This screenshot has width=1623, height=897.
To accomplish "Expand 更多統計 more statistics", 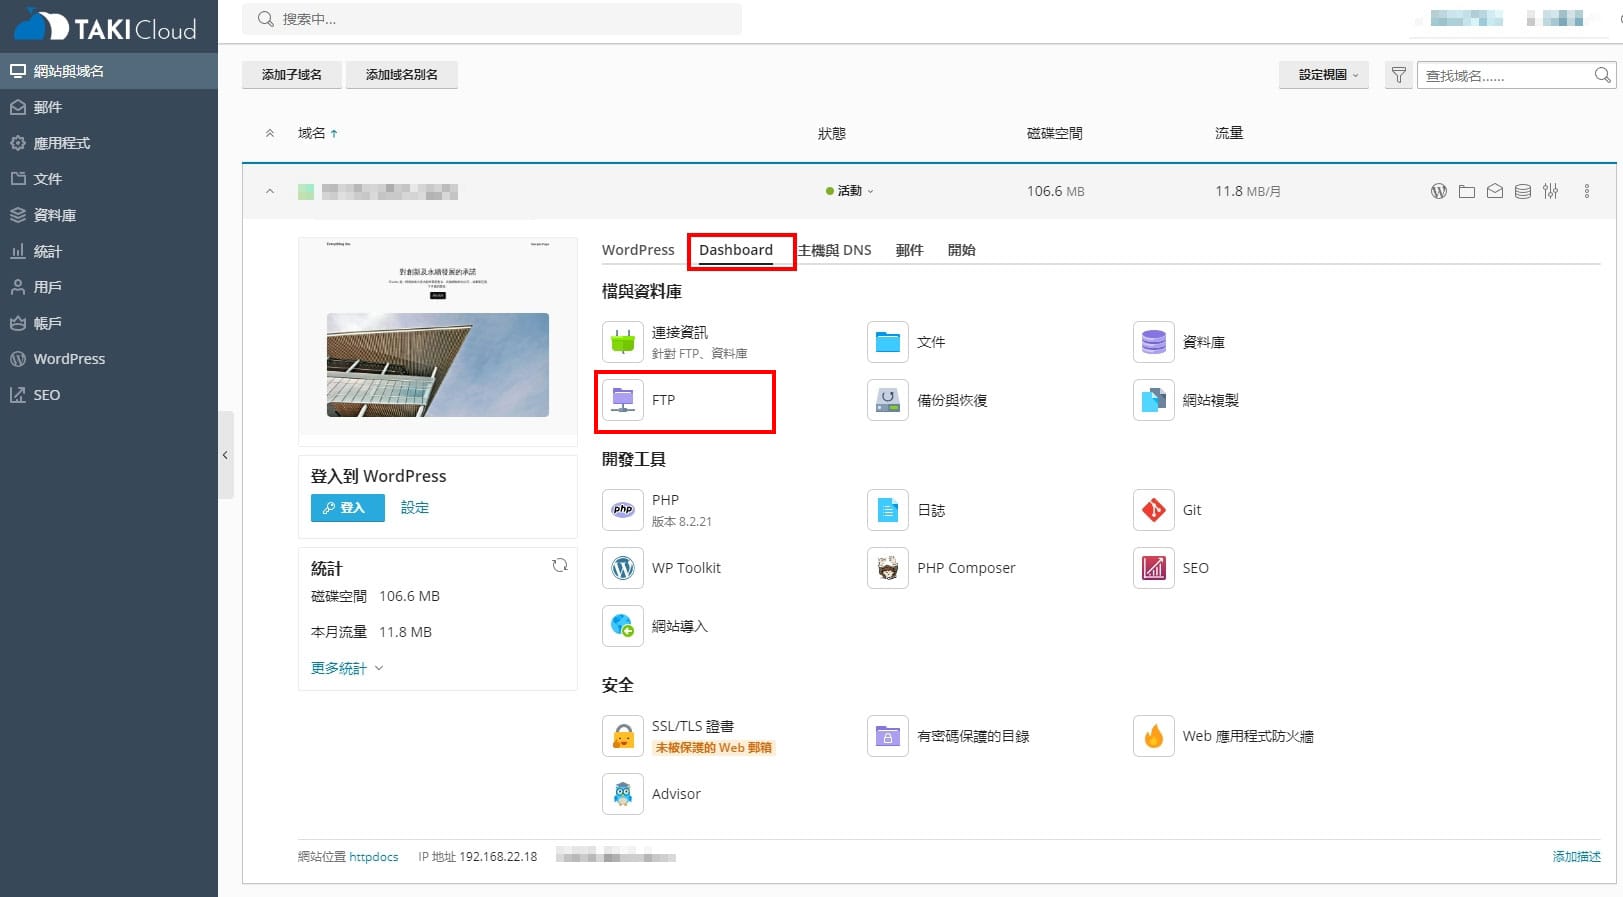I will [347, 668].
